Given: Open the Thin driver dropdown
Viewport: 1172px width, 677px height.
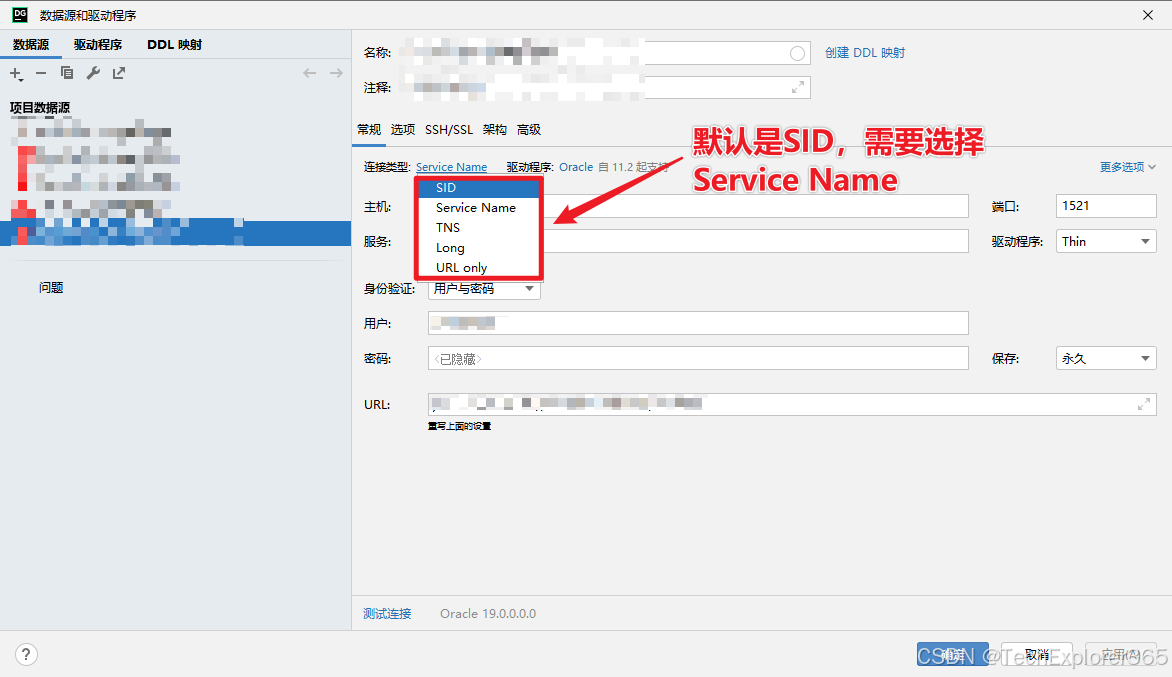Looking at the screenshot, I should coord(1105,240).
